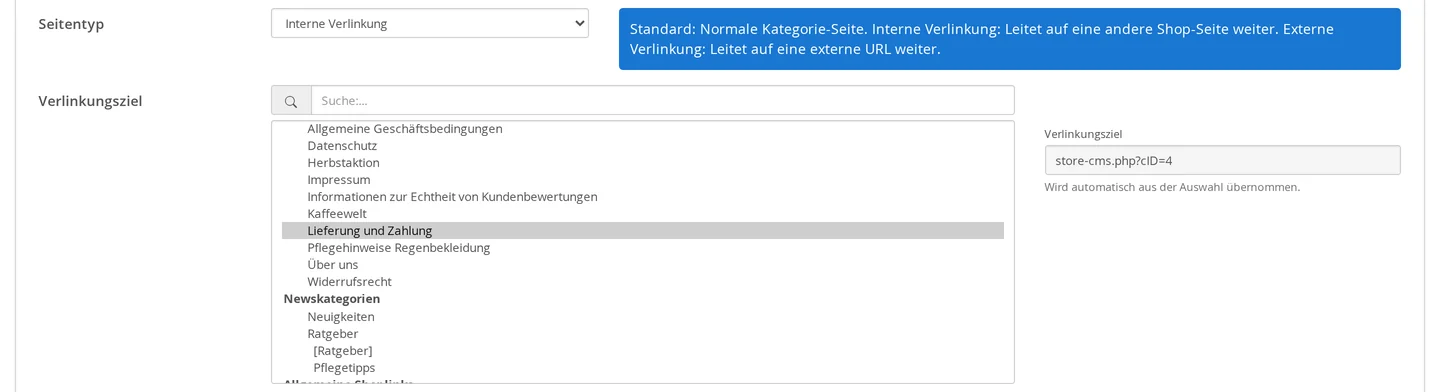Select the Über uns entry

click(x=642, y=265)
